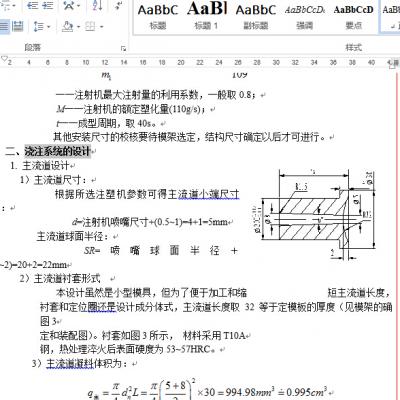Click the Increase Indent icon
Viewport: 400px width, 400px height.
pos(48,5)
